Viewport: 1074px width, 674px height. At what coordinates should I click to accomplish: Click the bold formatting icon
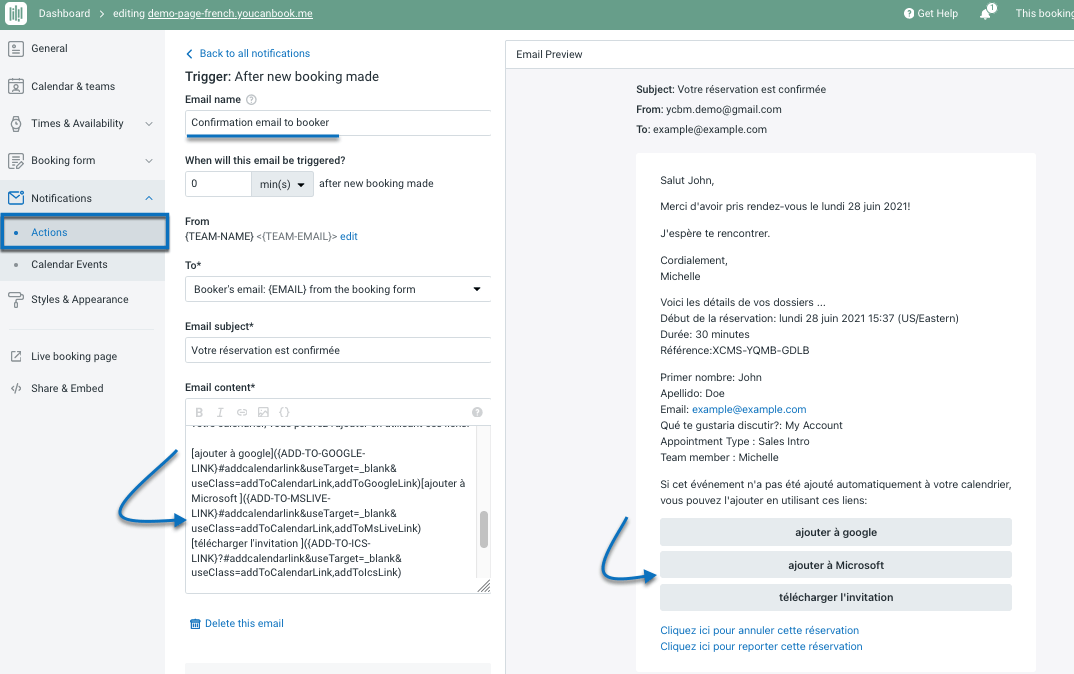coord(199,412)
